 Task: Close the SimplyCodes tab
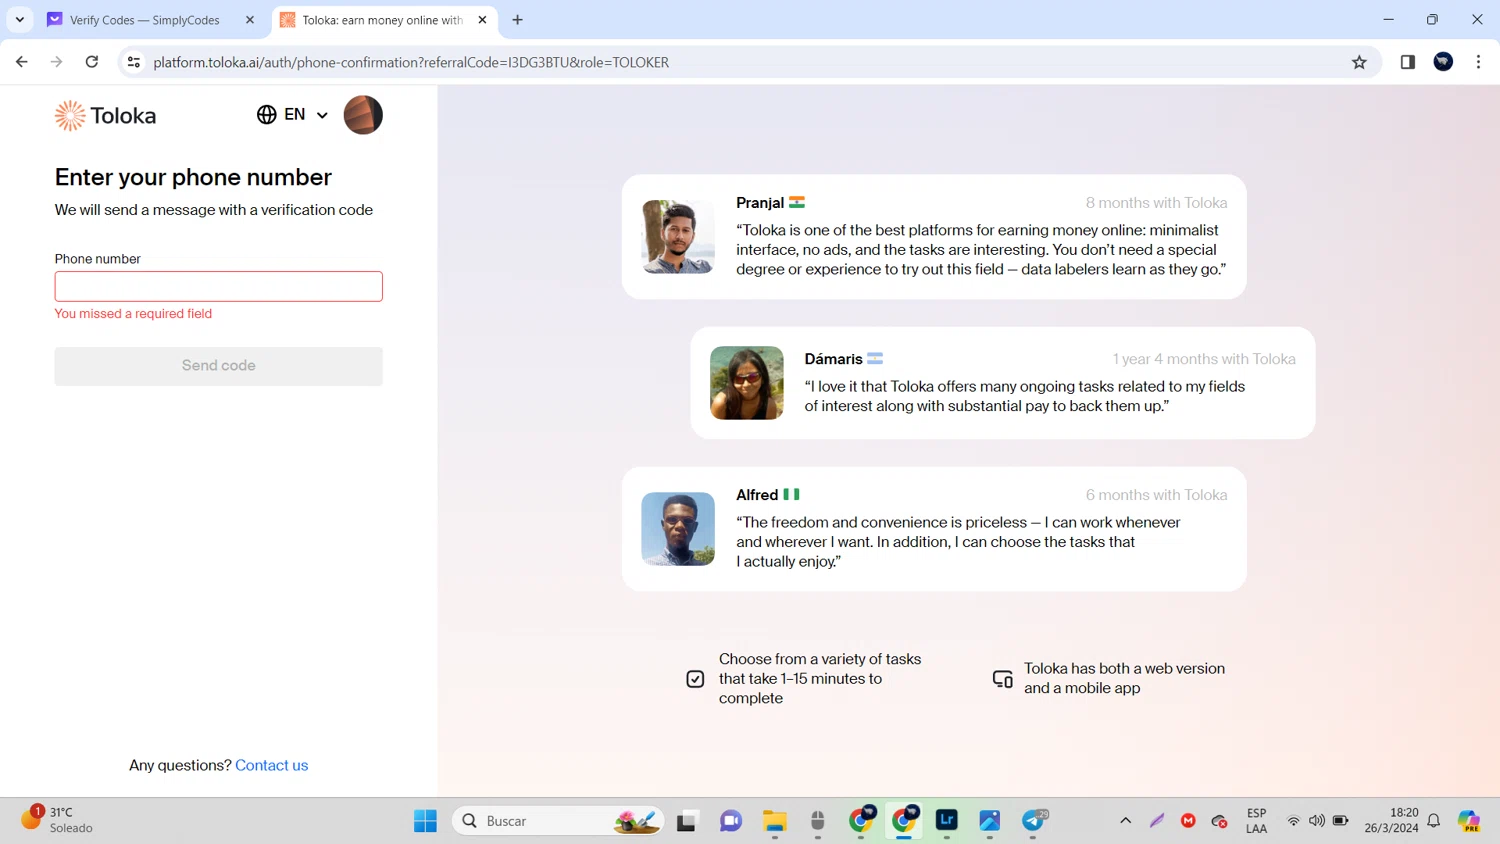[250, 20]
